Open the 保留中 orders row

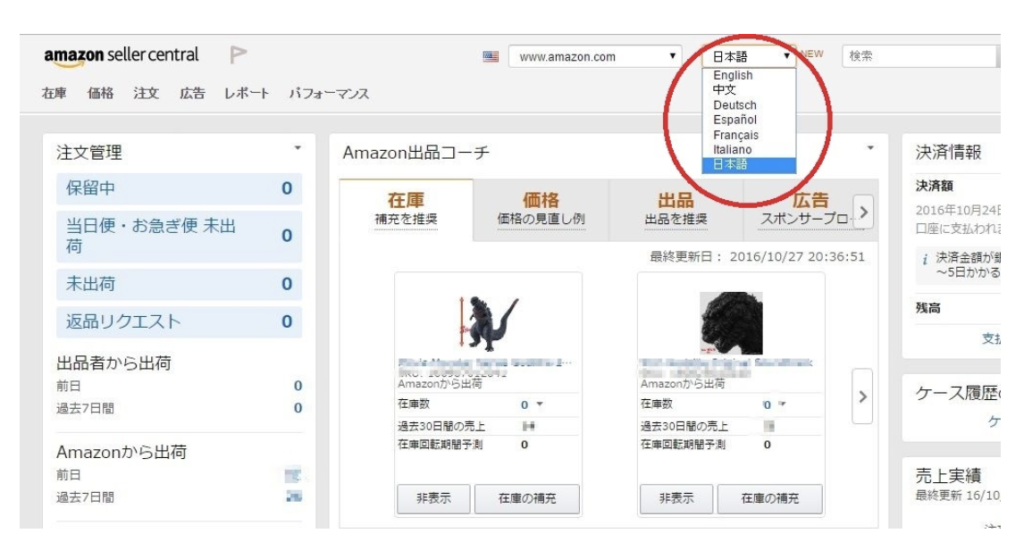click(x=179, y=188)
